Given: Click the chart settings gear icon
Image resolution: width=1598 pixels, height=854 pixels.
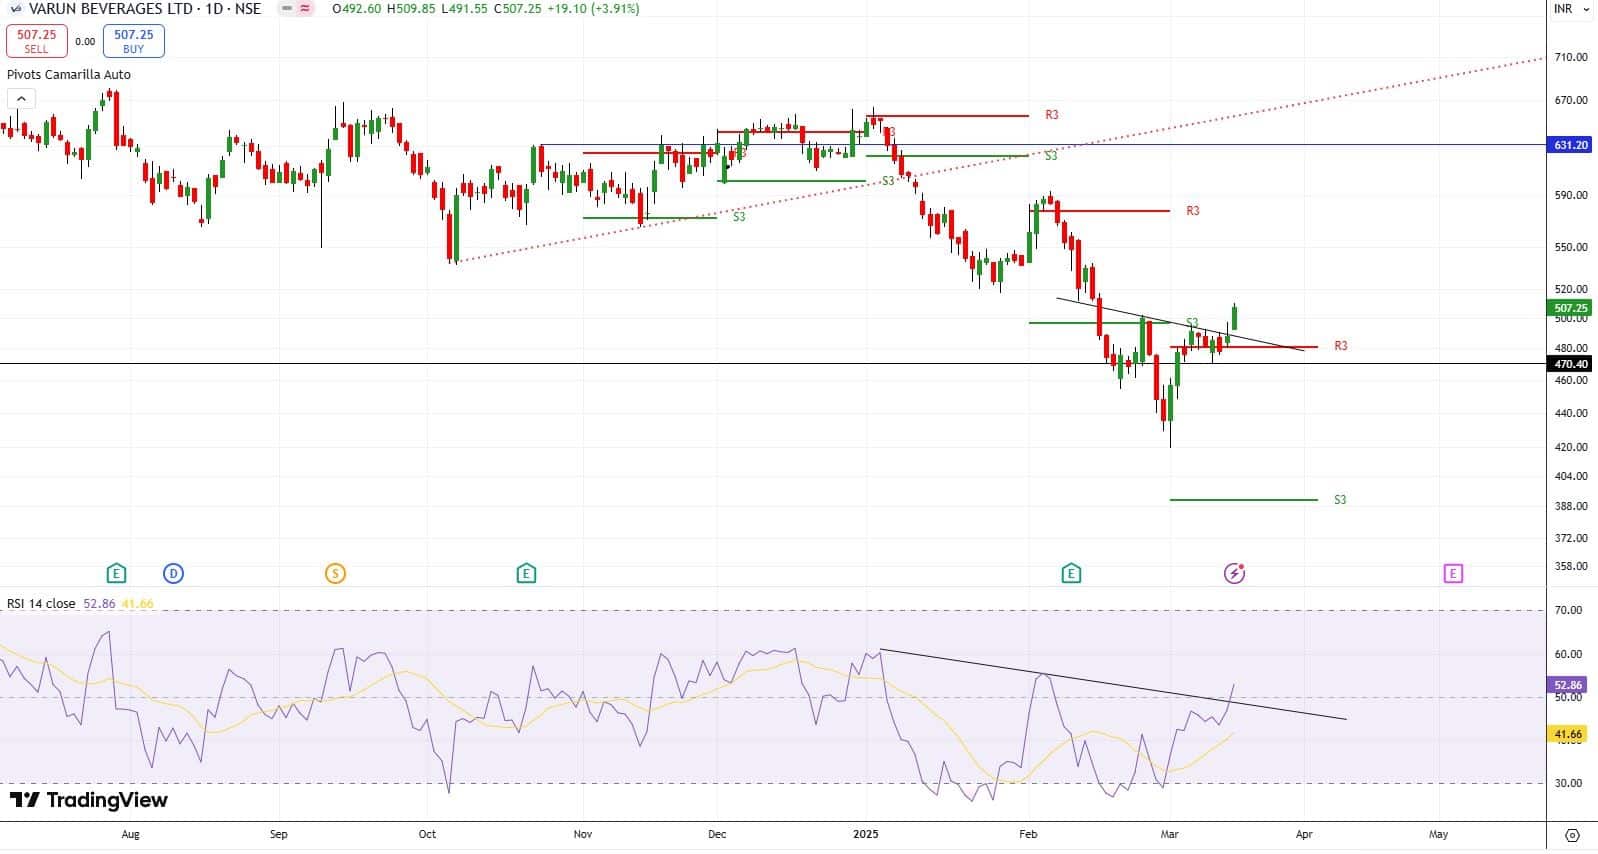Looking at the screenshot, I should click(x=1571, y=835).
